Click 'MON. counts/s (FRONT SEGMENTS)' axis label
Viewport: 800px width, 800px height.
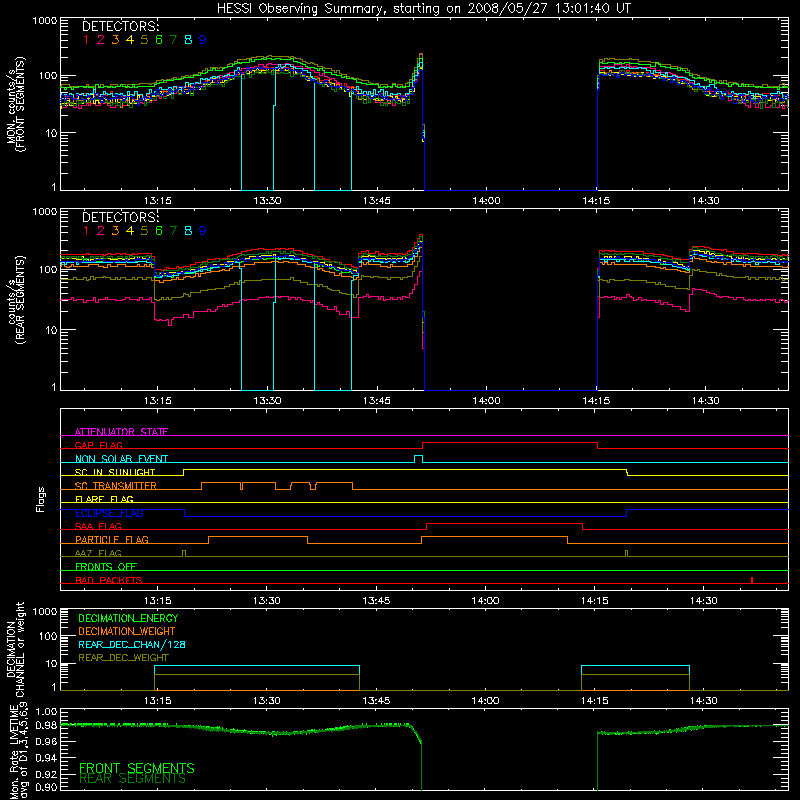click(16, 105)
